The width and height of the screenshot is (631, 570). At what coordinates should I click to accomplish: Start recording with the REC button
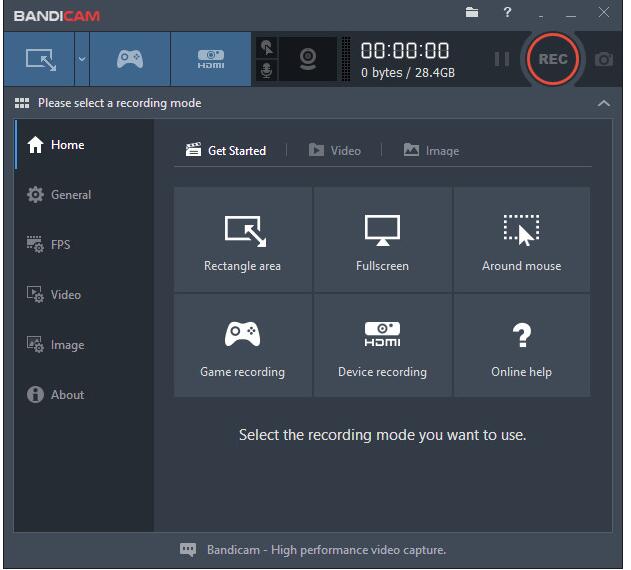click(553, 59)
